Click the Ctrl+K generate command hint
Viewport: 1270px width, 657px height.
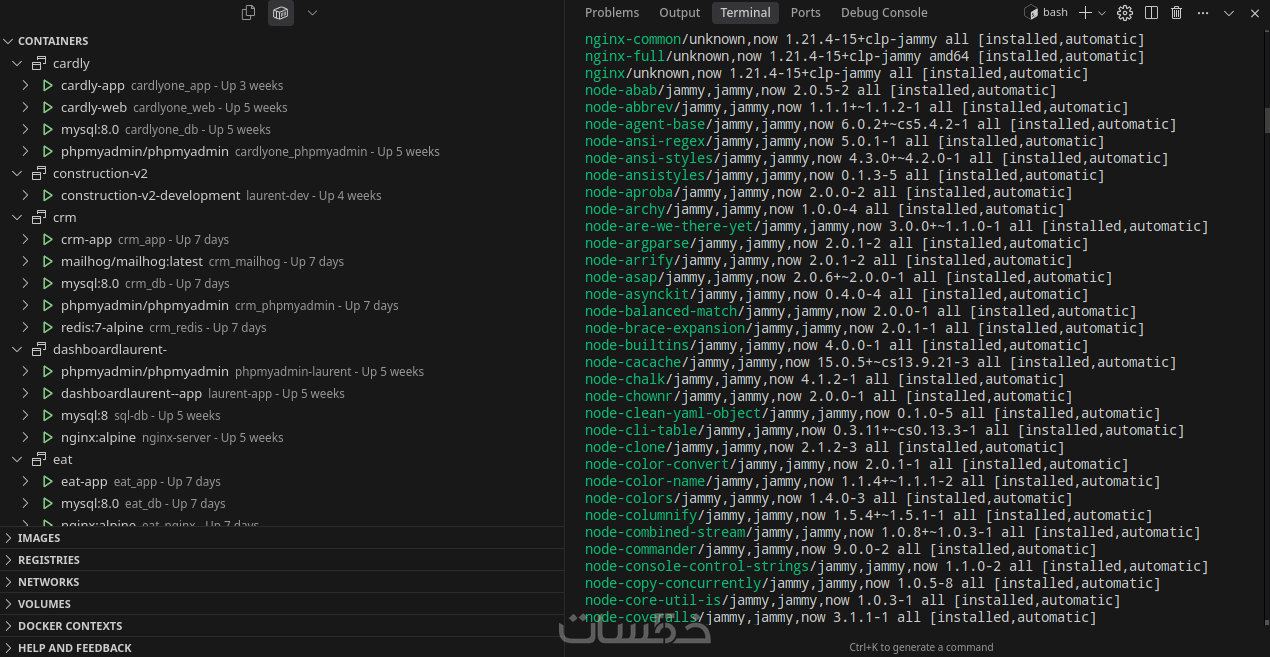tap(921, 647)
